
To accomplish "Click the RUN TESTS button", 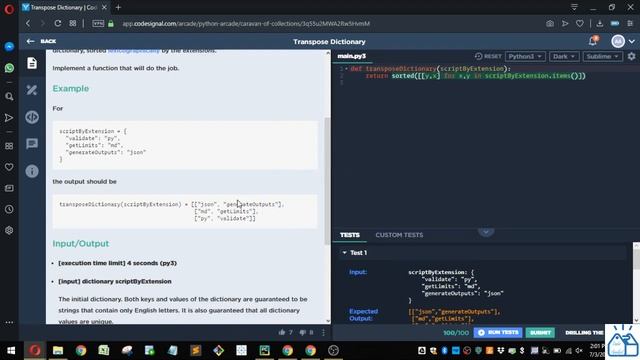I will pyautogui.click(x=498, y=333).
